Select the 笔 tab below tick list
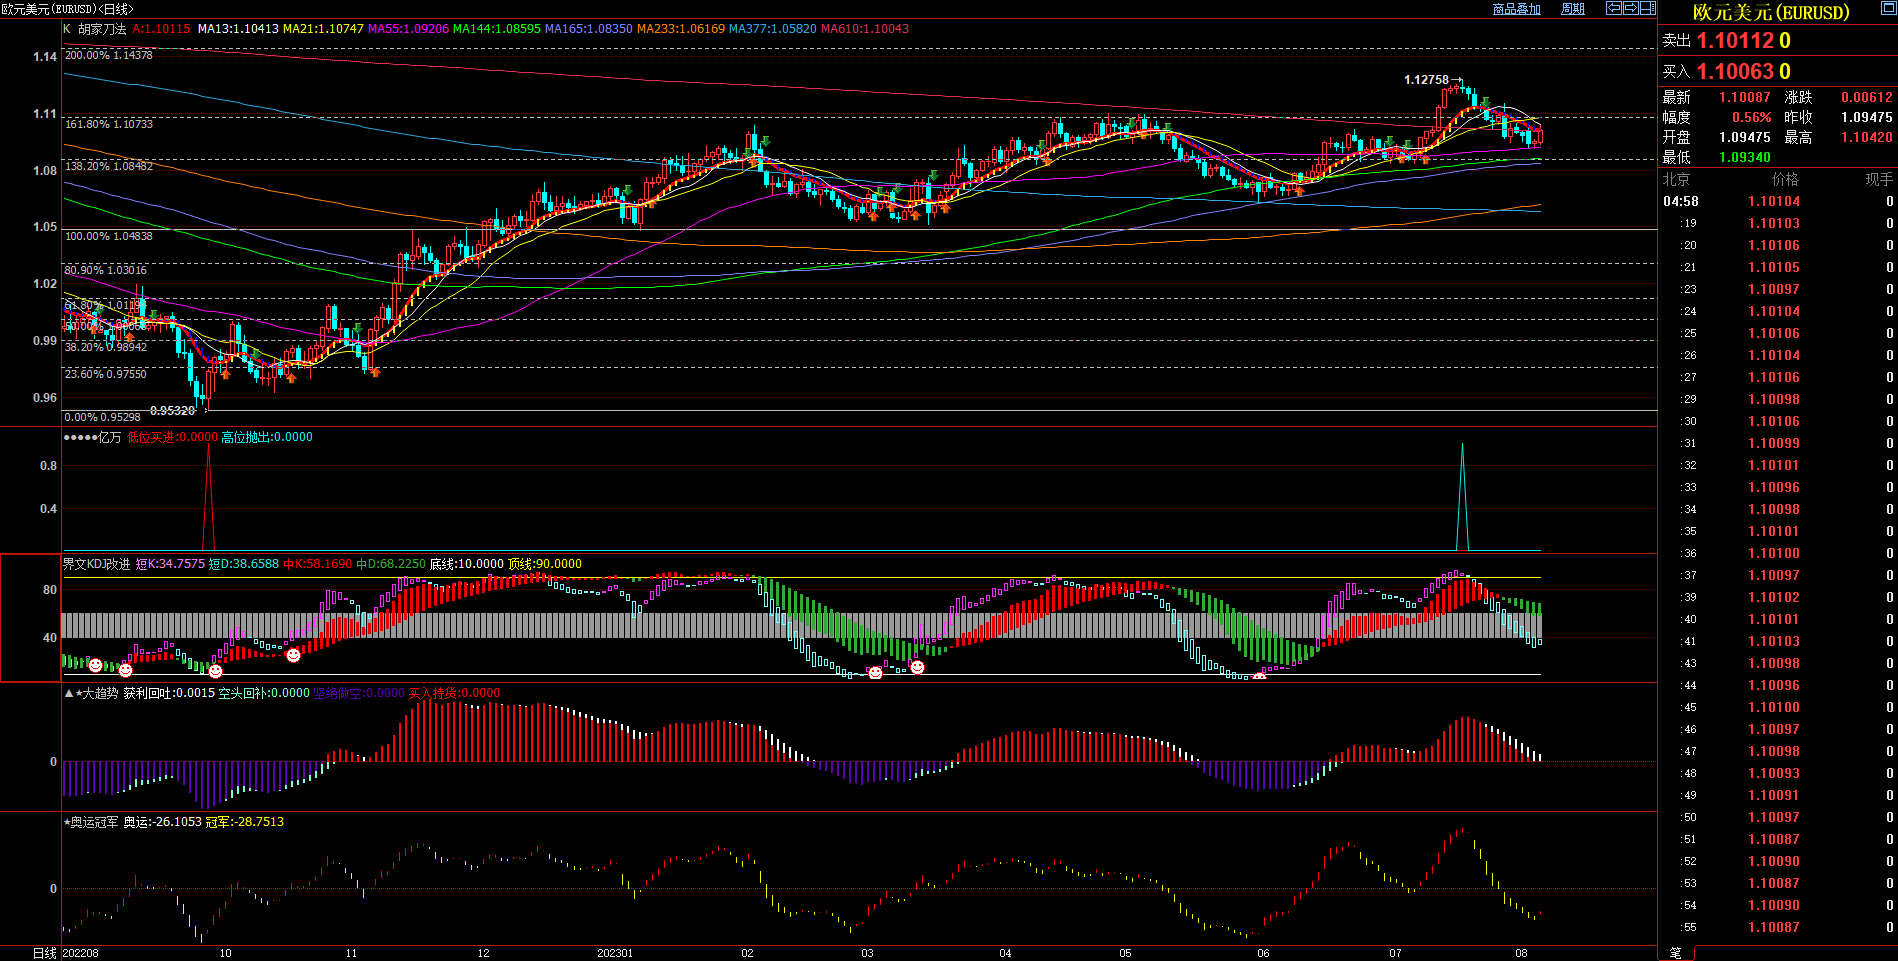 [x=1675, y=952]
